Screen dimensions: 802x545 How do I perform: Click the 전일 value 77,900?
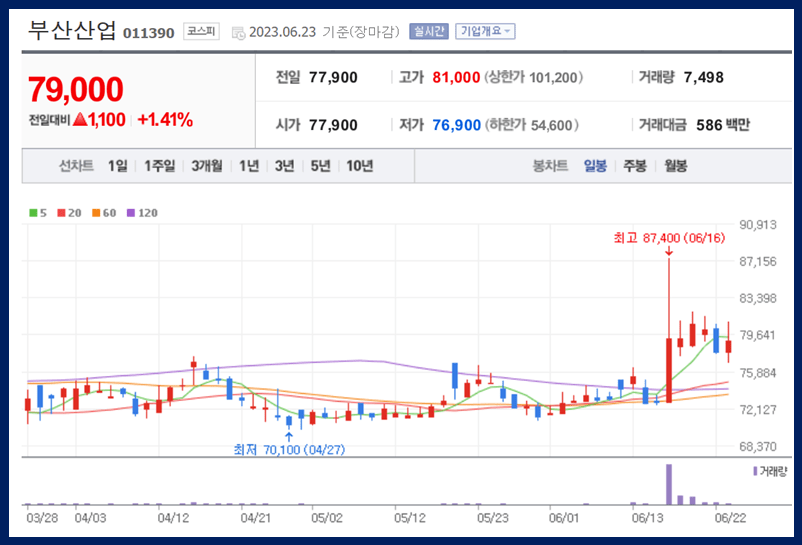tap(333, 77)
